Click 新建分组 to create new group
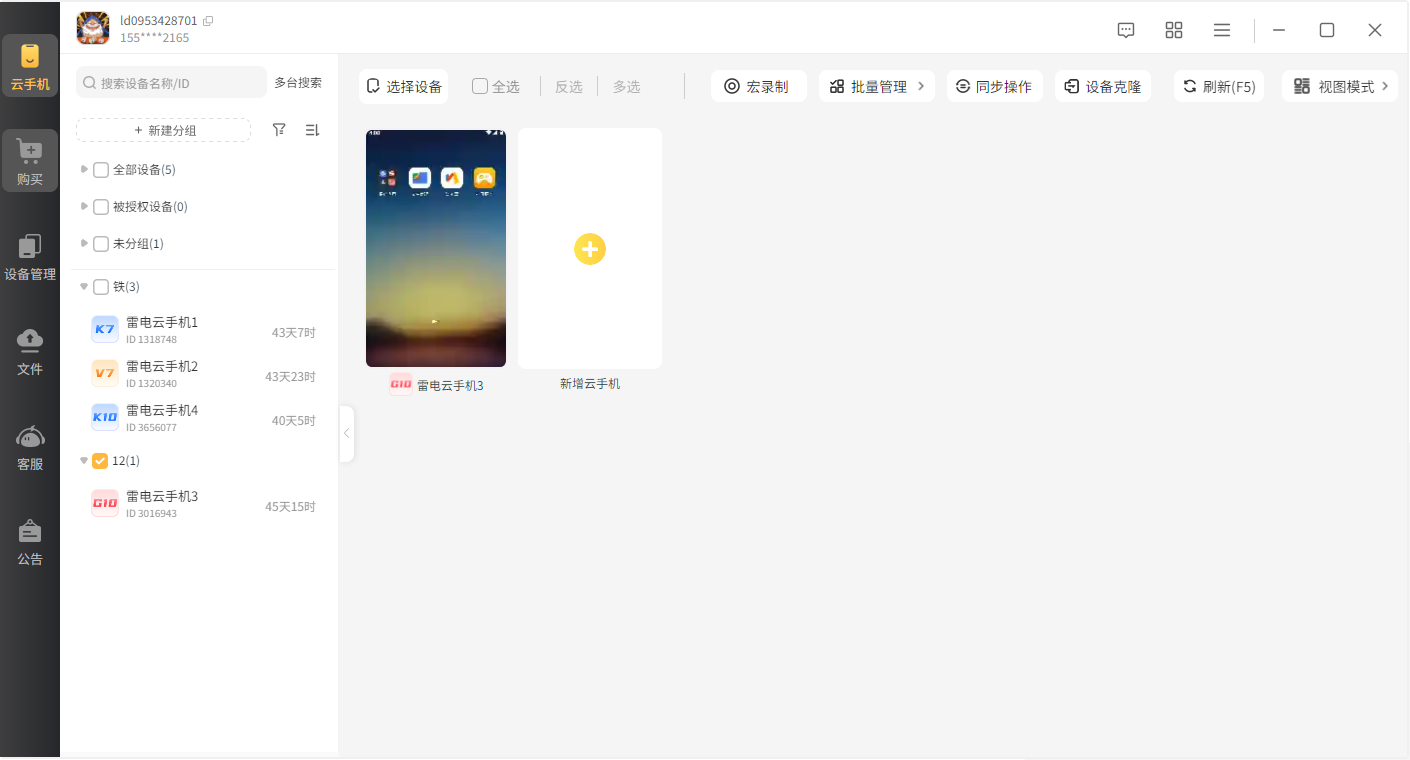The image size is (1410, 760). point(164,131)
